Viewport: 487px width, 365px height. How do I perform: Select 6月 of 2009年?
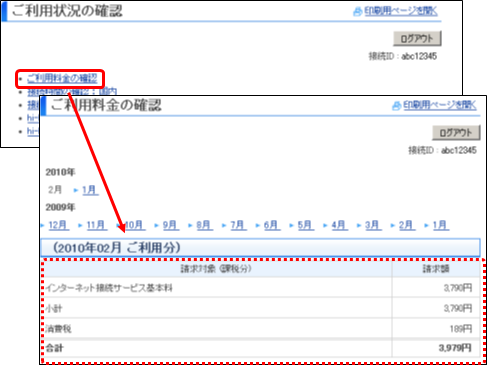271,225
